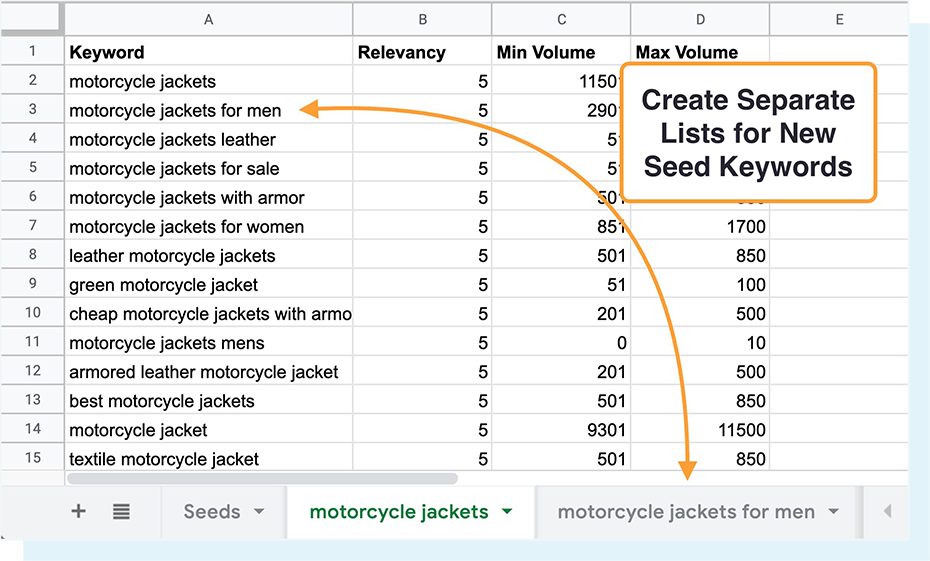The image size is (930, 561).
Task: Click the sheet tabs scroll arrow
Action: point(886,512)
